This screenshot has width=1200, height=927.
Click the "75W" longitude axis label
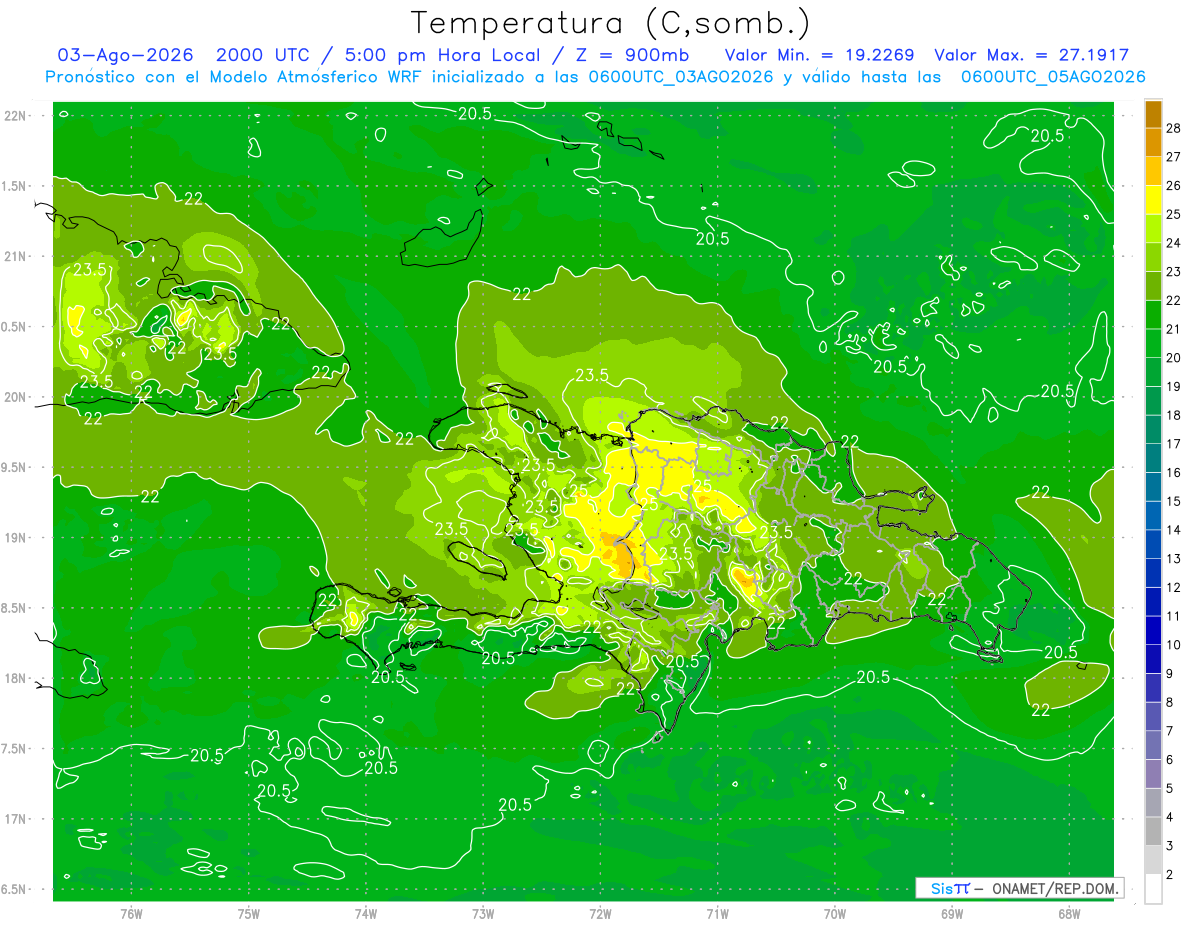pyautogui.click(x=249, y=913)
